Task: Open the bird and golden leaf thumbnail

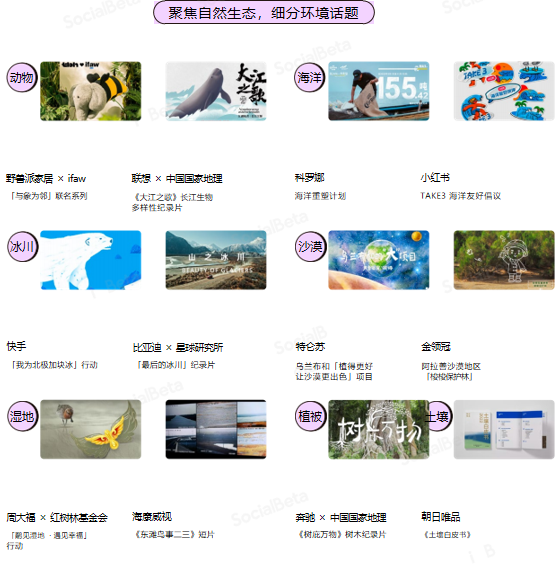Action: [91, 429]
